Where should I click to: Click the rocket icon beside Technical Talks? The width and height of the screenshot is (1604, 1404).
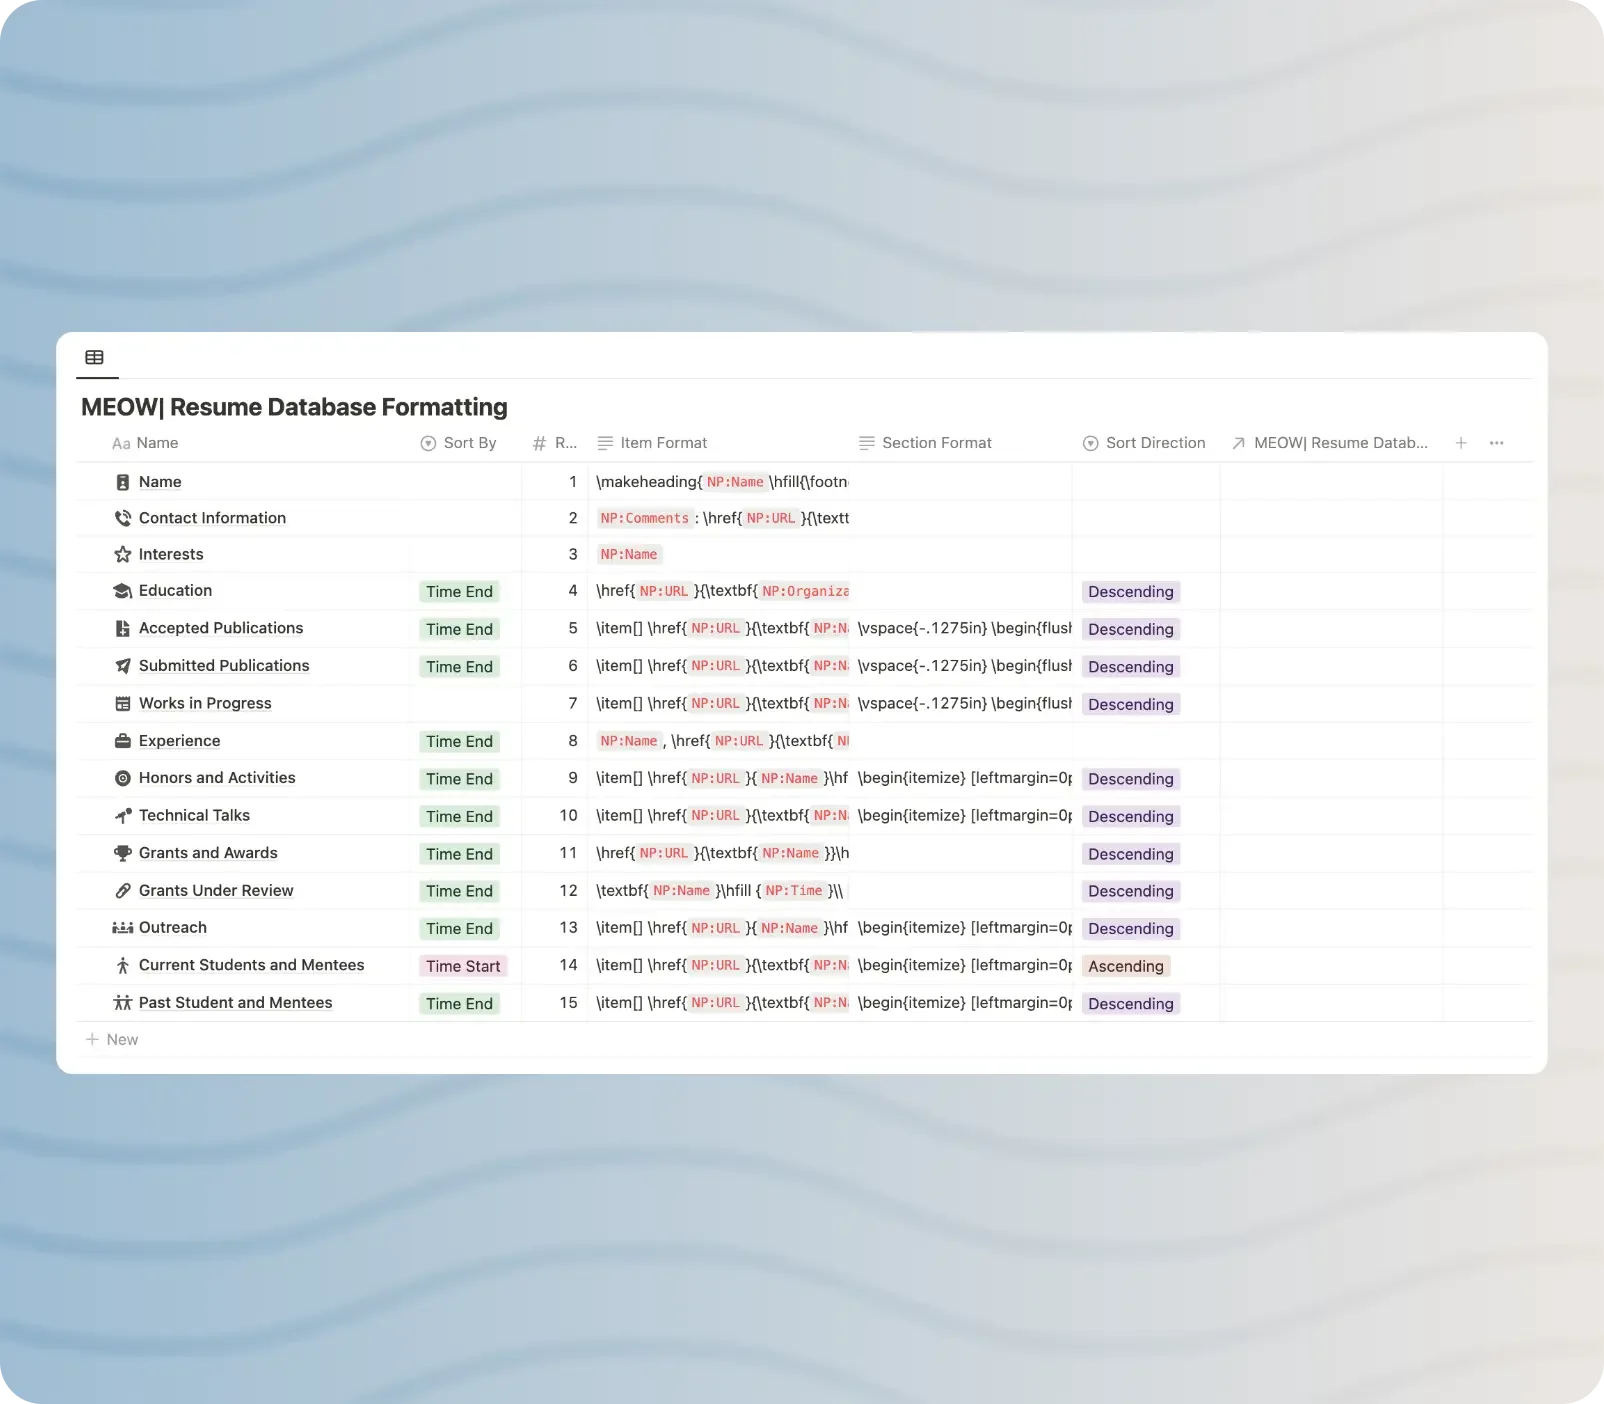(122, 815)
